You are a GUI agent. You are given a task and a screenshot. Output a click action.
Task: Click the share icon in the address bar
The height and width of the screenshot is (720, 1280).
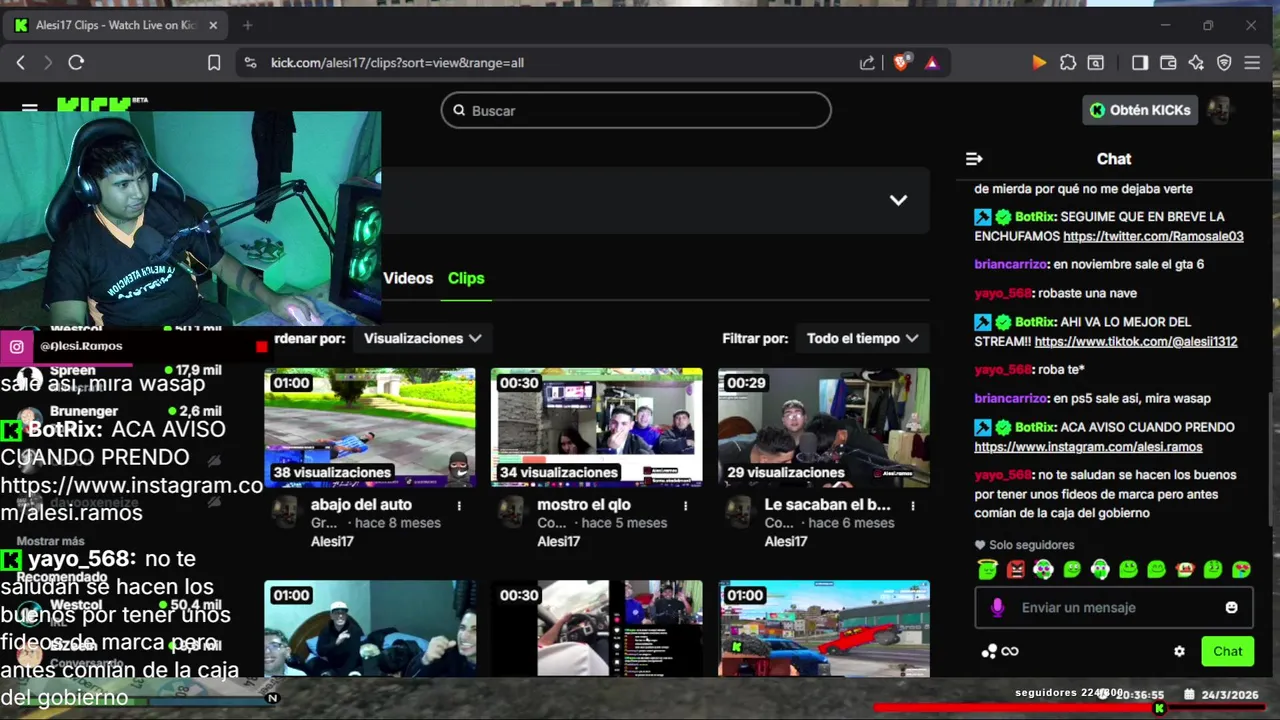tap(867, 63)
